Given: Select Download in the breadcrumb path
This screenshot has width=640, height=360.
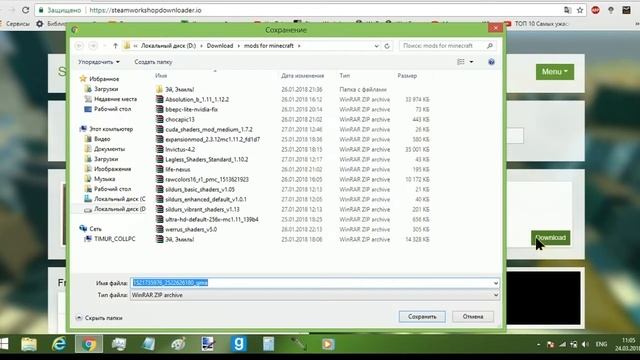Looking at the screenshot, I should [220, 46].
